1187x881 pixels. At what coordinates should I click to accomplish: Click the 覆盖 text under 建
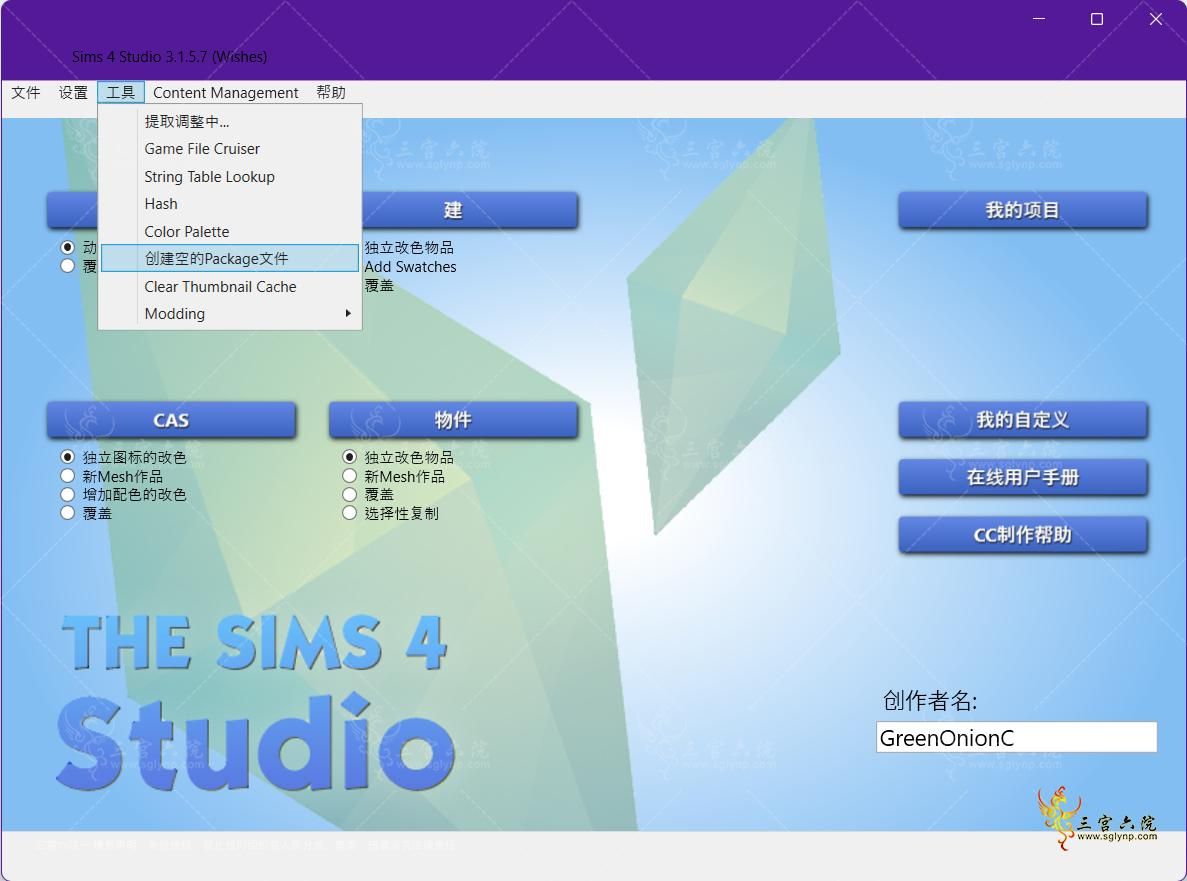(379, 285)
